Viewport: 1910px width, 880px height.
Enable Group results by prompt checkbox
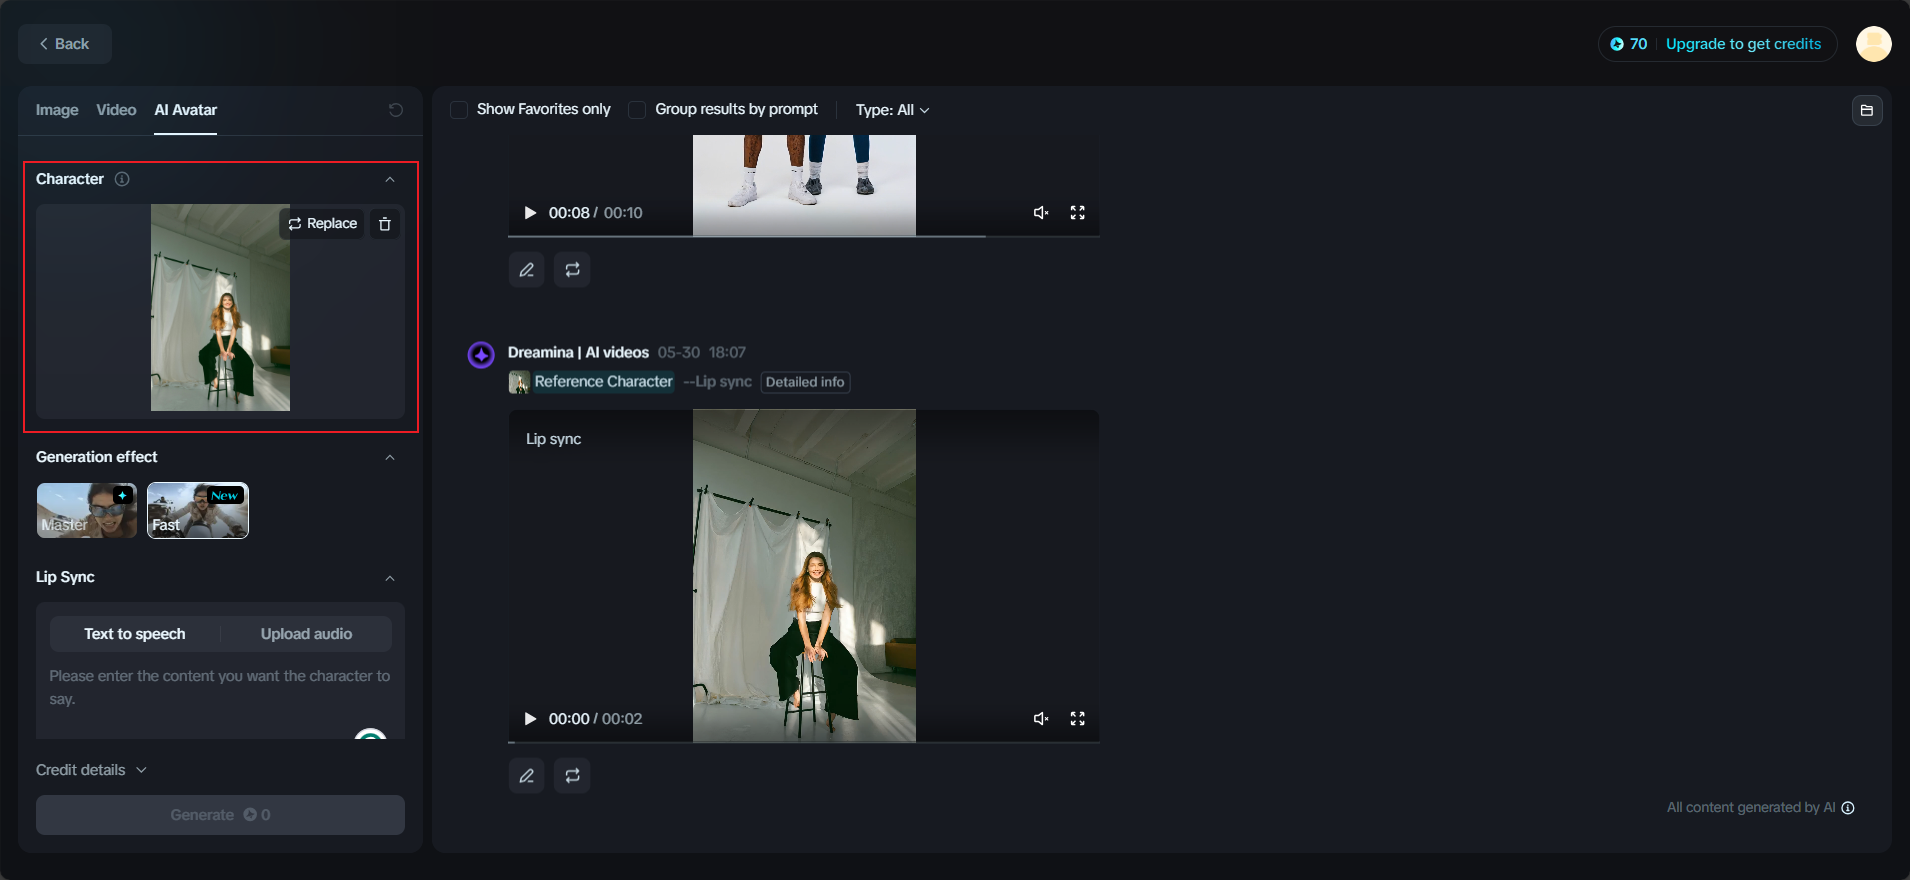(x=637, y=110)
